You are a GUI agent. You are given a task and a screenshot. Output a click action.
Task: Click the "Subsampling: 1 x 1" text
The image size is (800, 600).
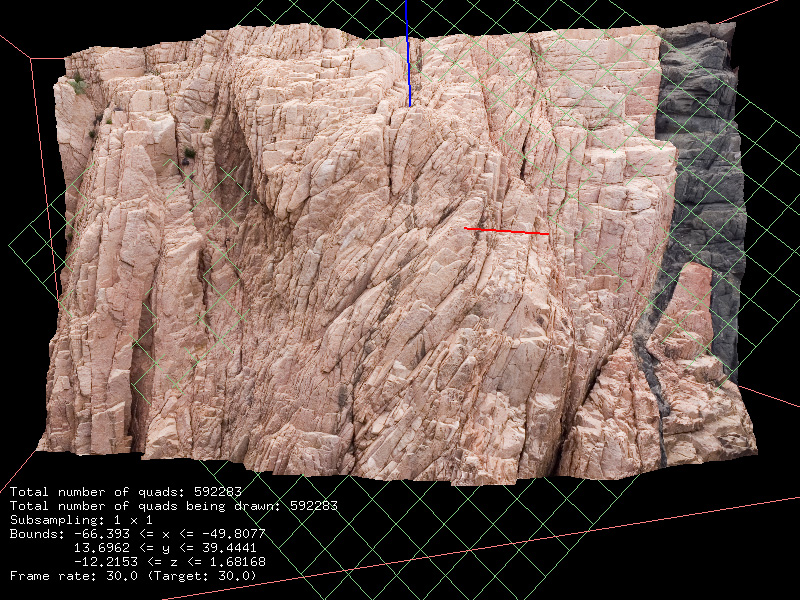tap(81, 520)
